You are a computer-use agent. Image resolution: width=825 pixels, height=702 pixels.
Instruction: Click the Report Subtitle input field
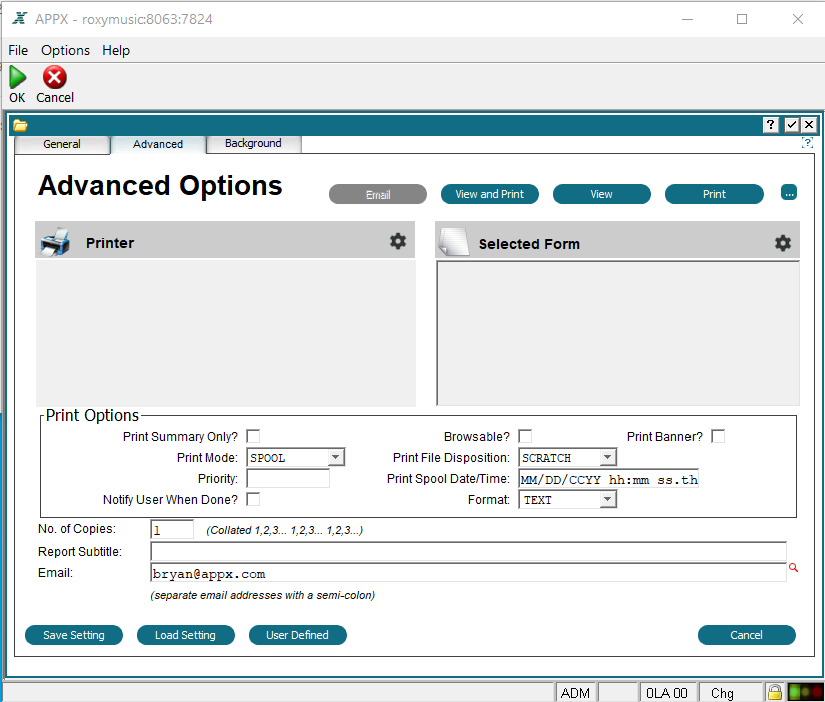coord(468,551)
